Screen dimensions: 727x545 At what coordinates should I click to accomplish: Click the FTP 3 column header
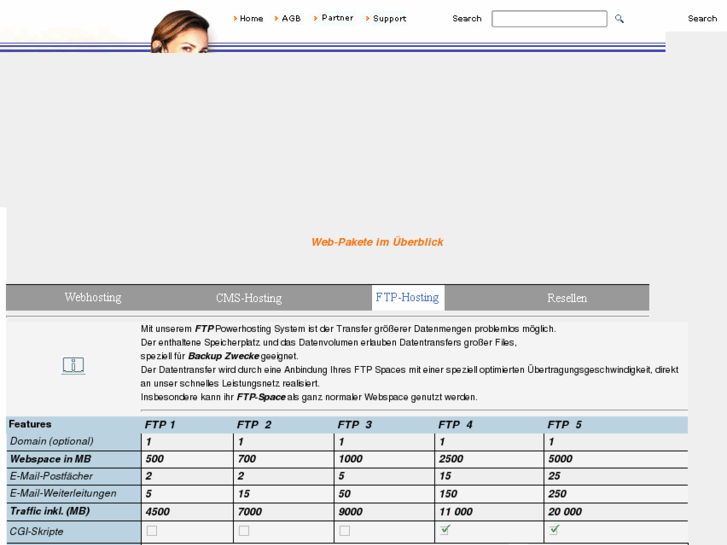[x=355, y=425]
